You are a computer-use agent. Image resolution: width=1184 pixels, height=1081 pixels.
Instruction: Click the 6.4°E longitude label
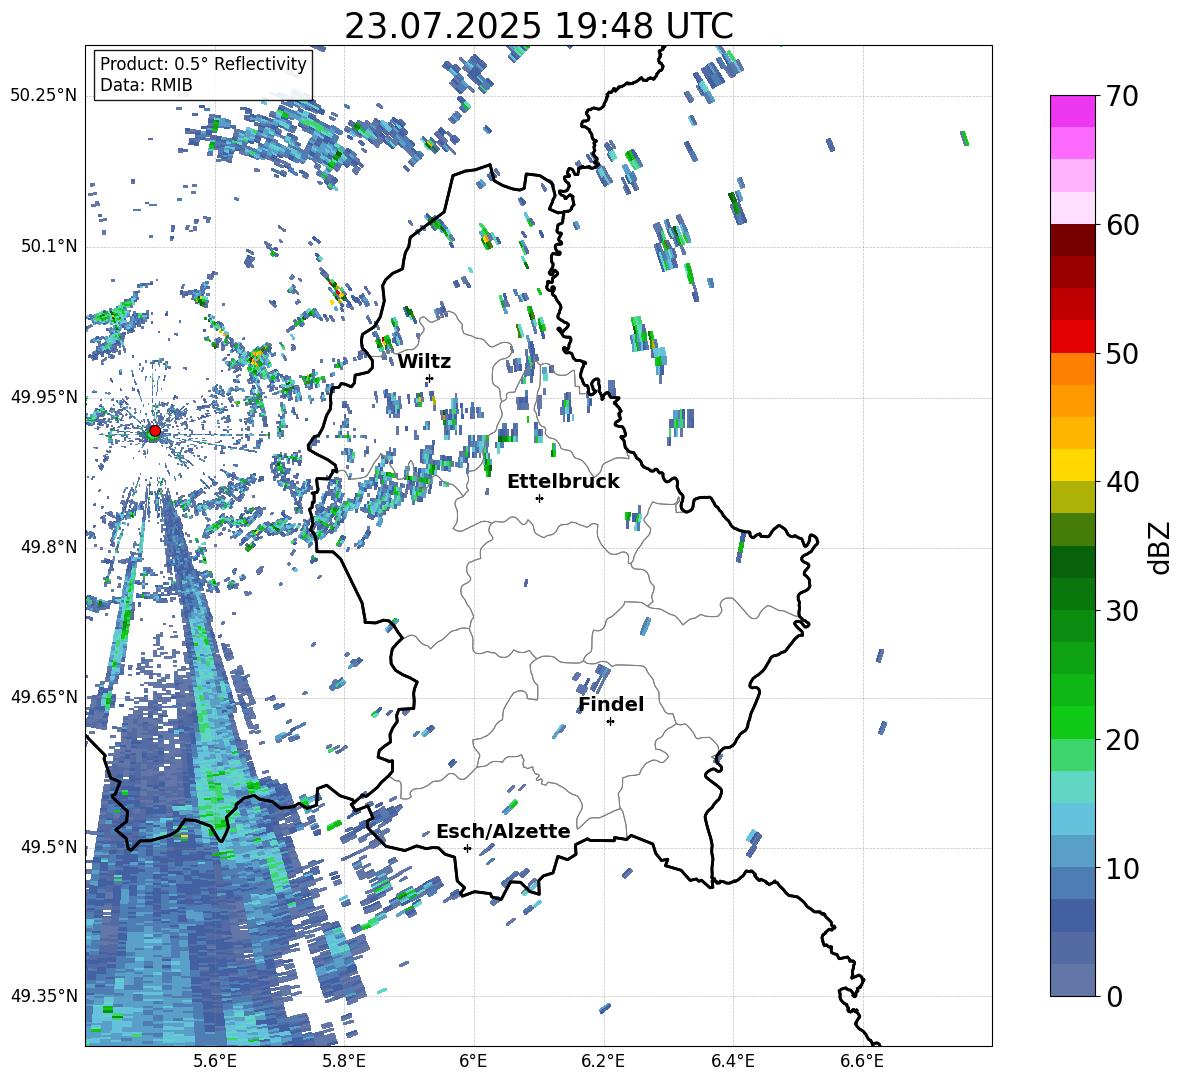click(732, 1061)
